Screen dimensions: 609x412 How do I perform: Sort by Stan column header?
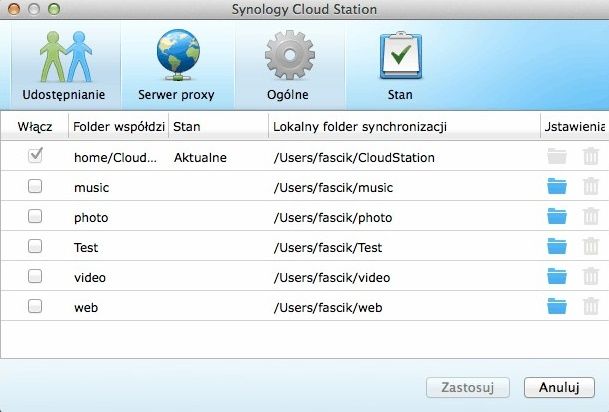[219, 127]
